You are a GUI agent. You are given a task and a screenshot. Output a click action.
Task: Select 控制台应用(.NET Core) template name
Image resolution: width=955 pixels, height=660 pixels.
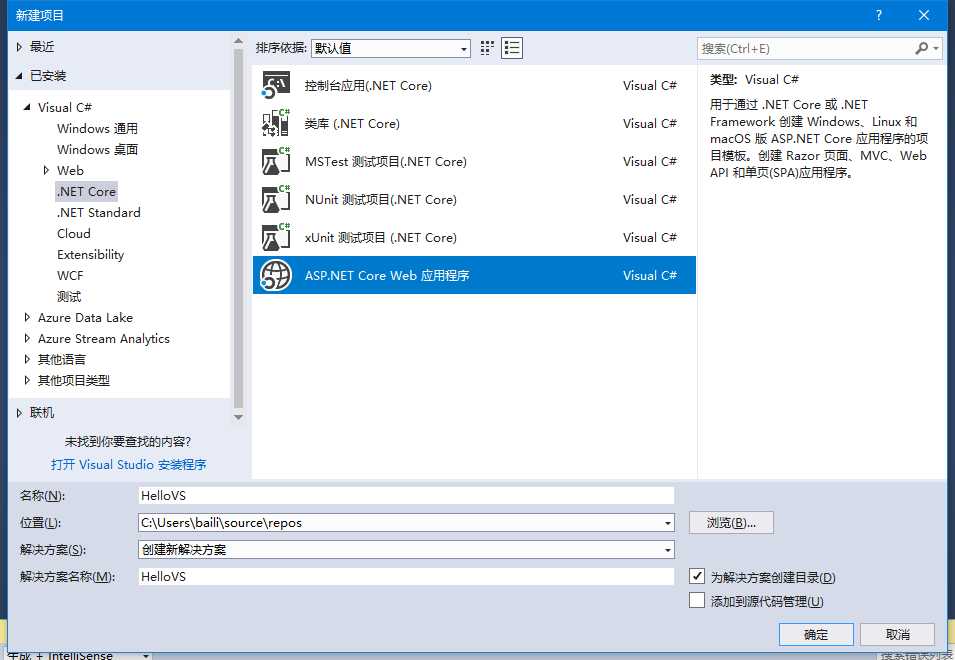(x=368, y=86)
